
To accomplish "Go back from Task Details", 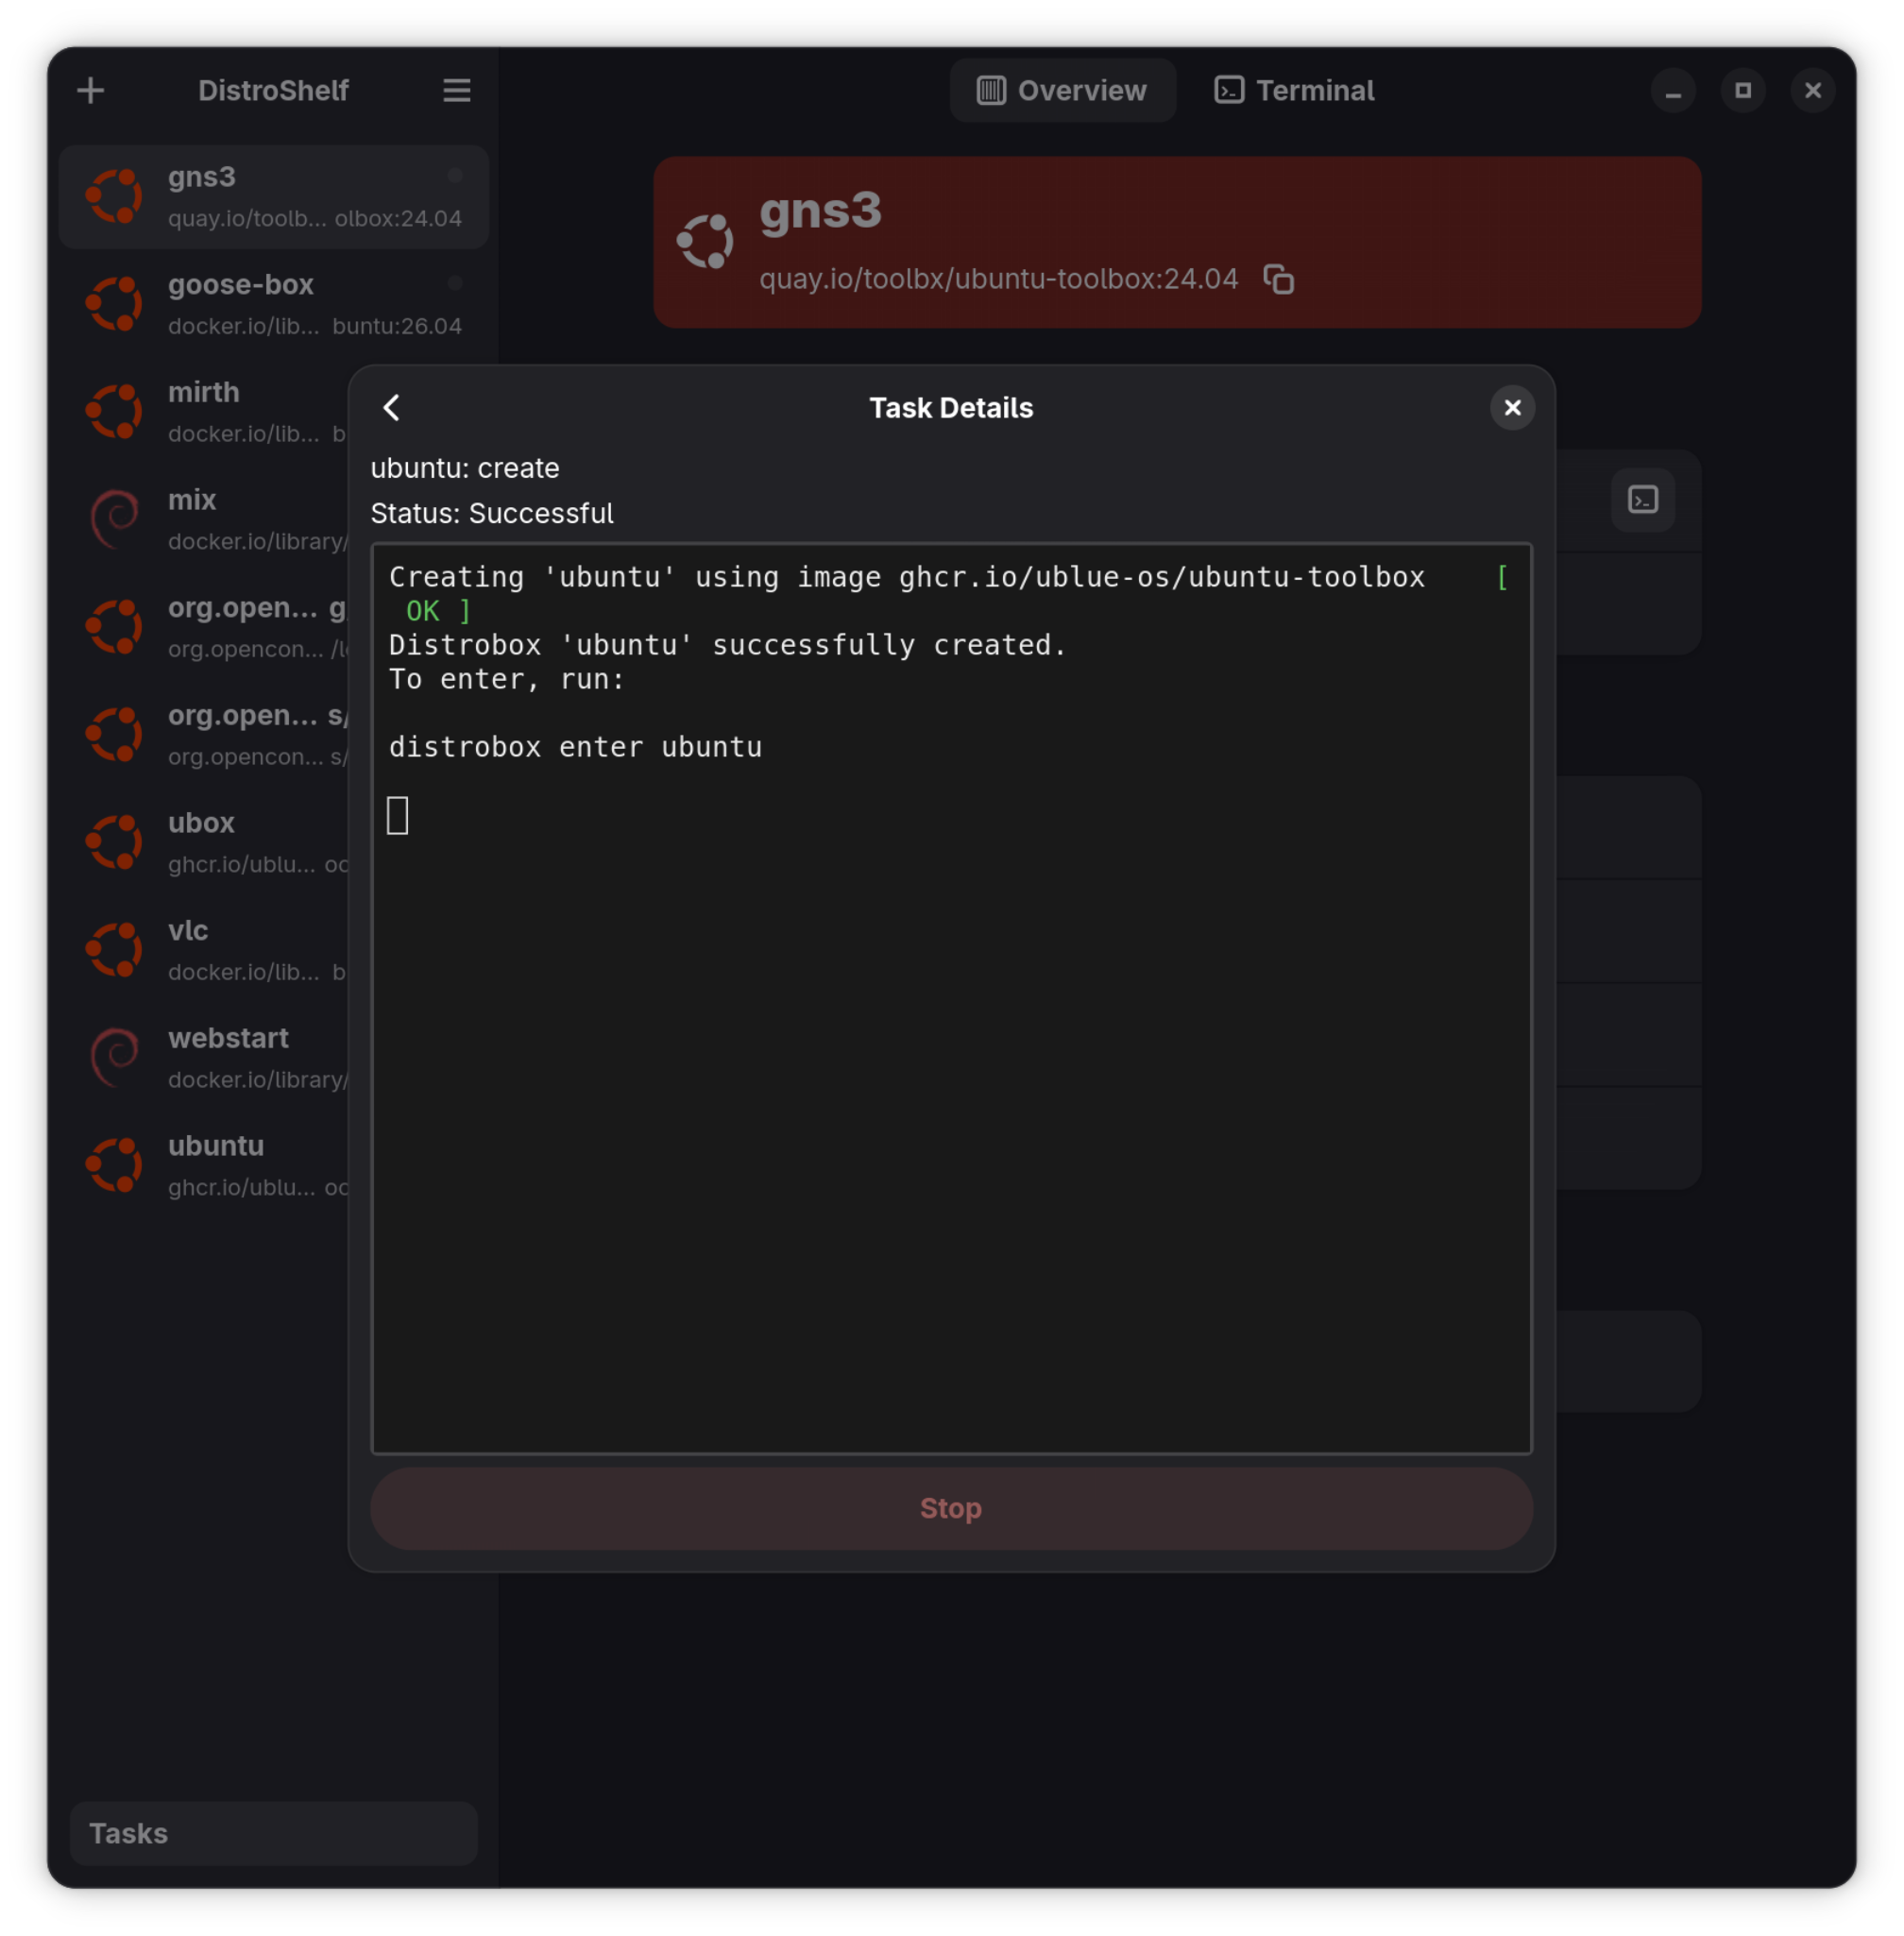I will point(392,408).
